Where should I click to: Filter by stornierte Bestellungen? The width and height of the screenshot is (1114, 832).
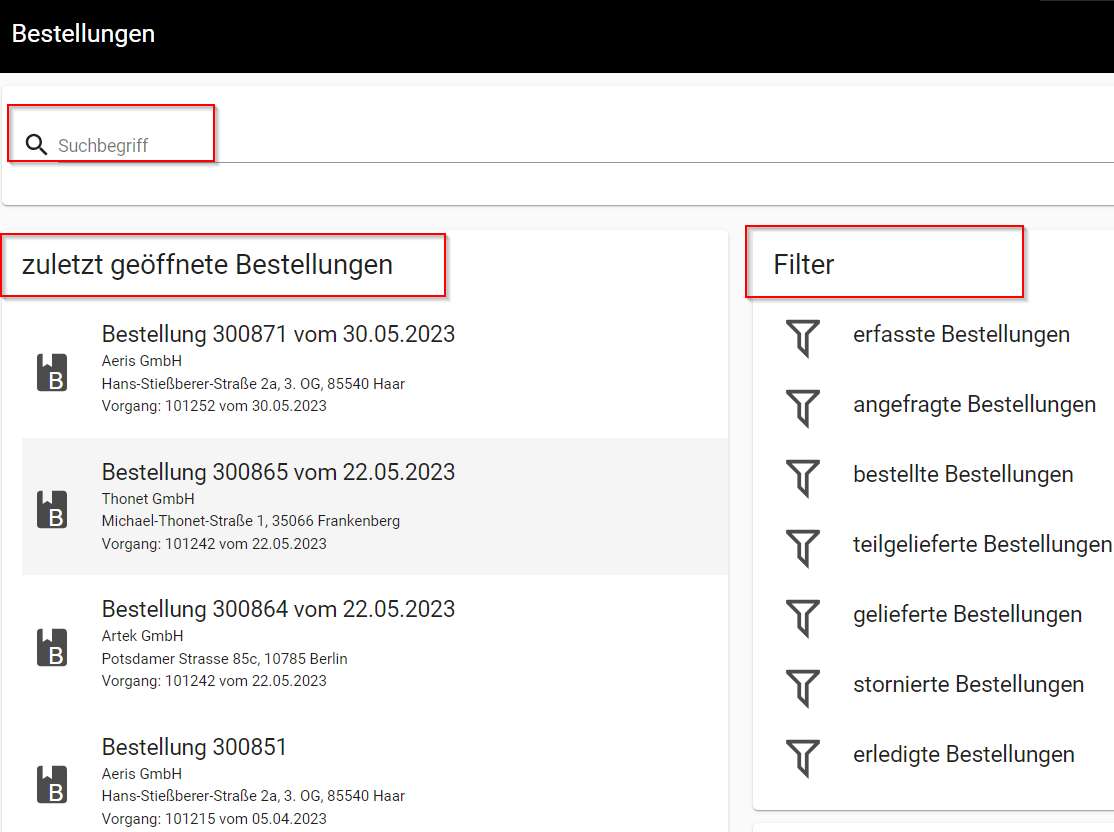(968, 684)
